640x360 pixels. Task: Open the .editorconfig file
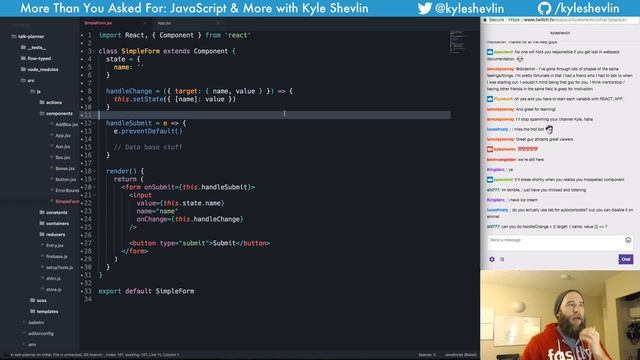click(41, 333)
